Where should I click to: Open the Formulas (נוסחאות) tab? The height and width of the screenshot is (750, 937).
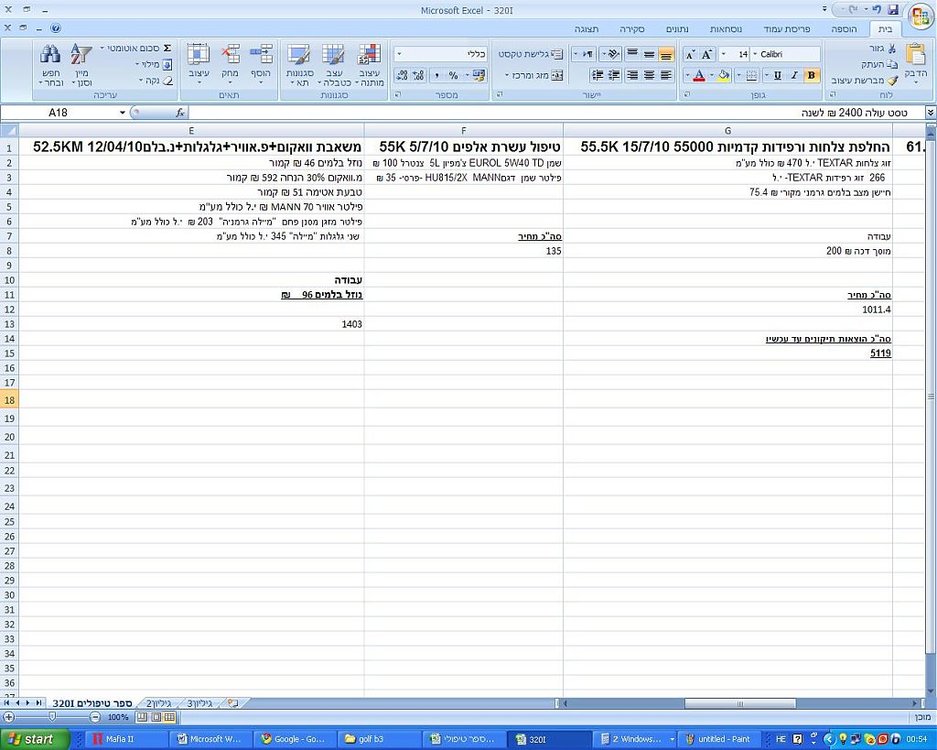(726, 29)
